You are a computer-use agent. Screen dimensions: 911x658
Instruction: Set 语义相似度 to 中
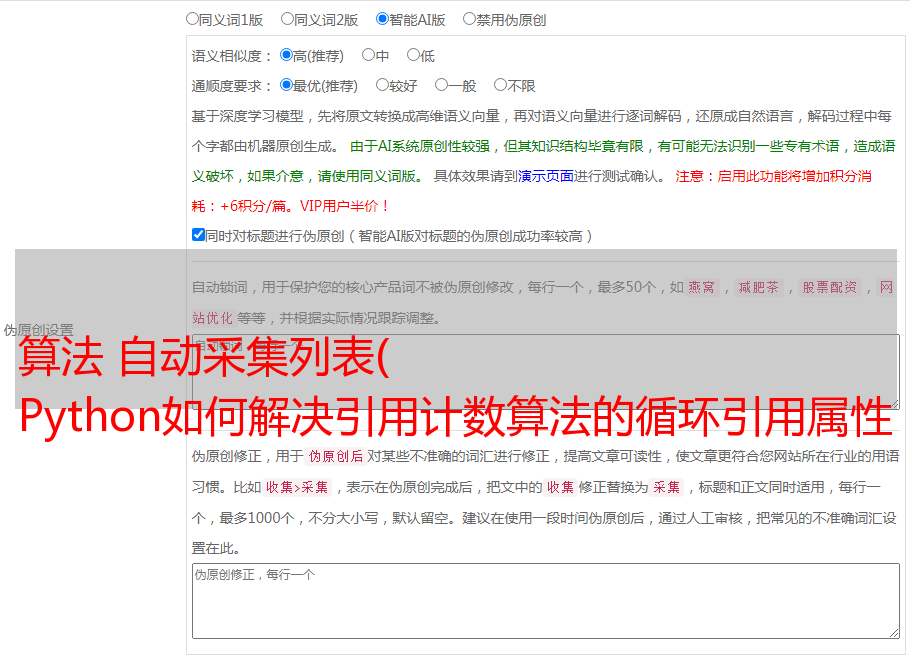point(368,56)
